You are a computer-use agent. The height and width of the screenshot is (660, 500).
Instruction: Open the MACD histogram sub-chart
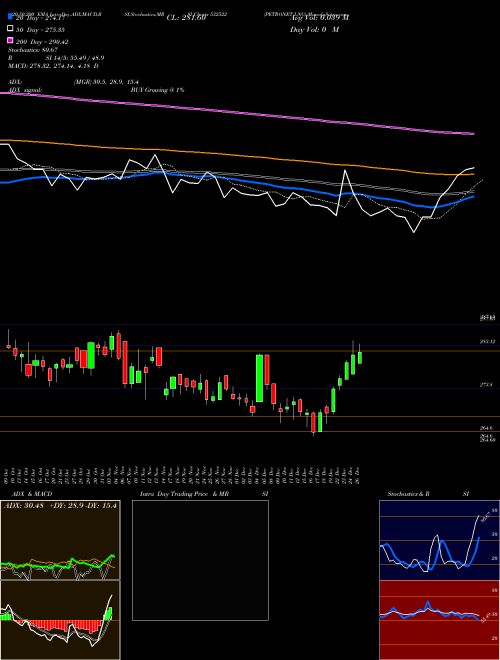(x=60, y=620)
